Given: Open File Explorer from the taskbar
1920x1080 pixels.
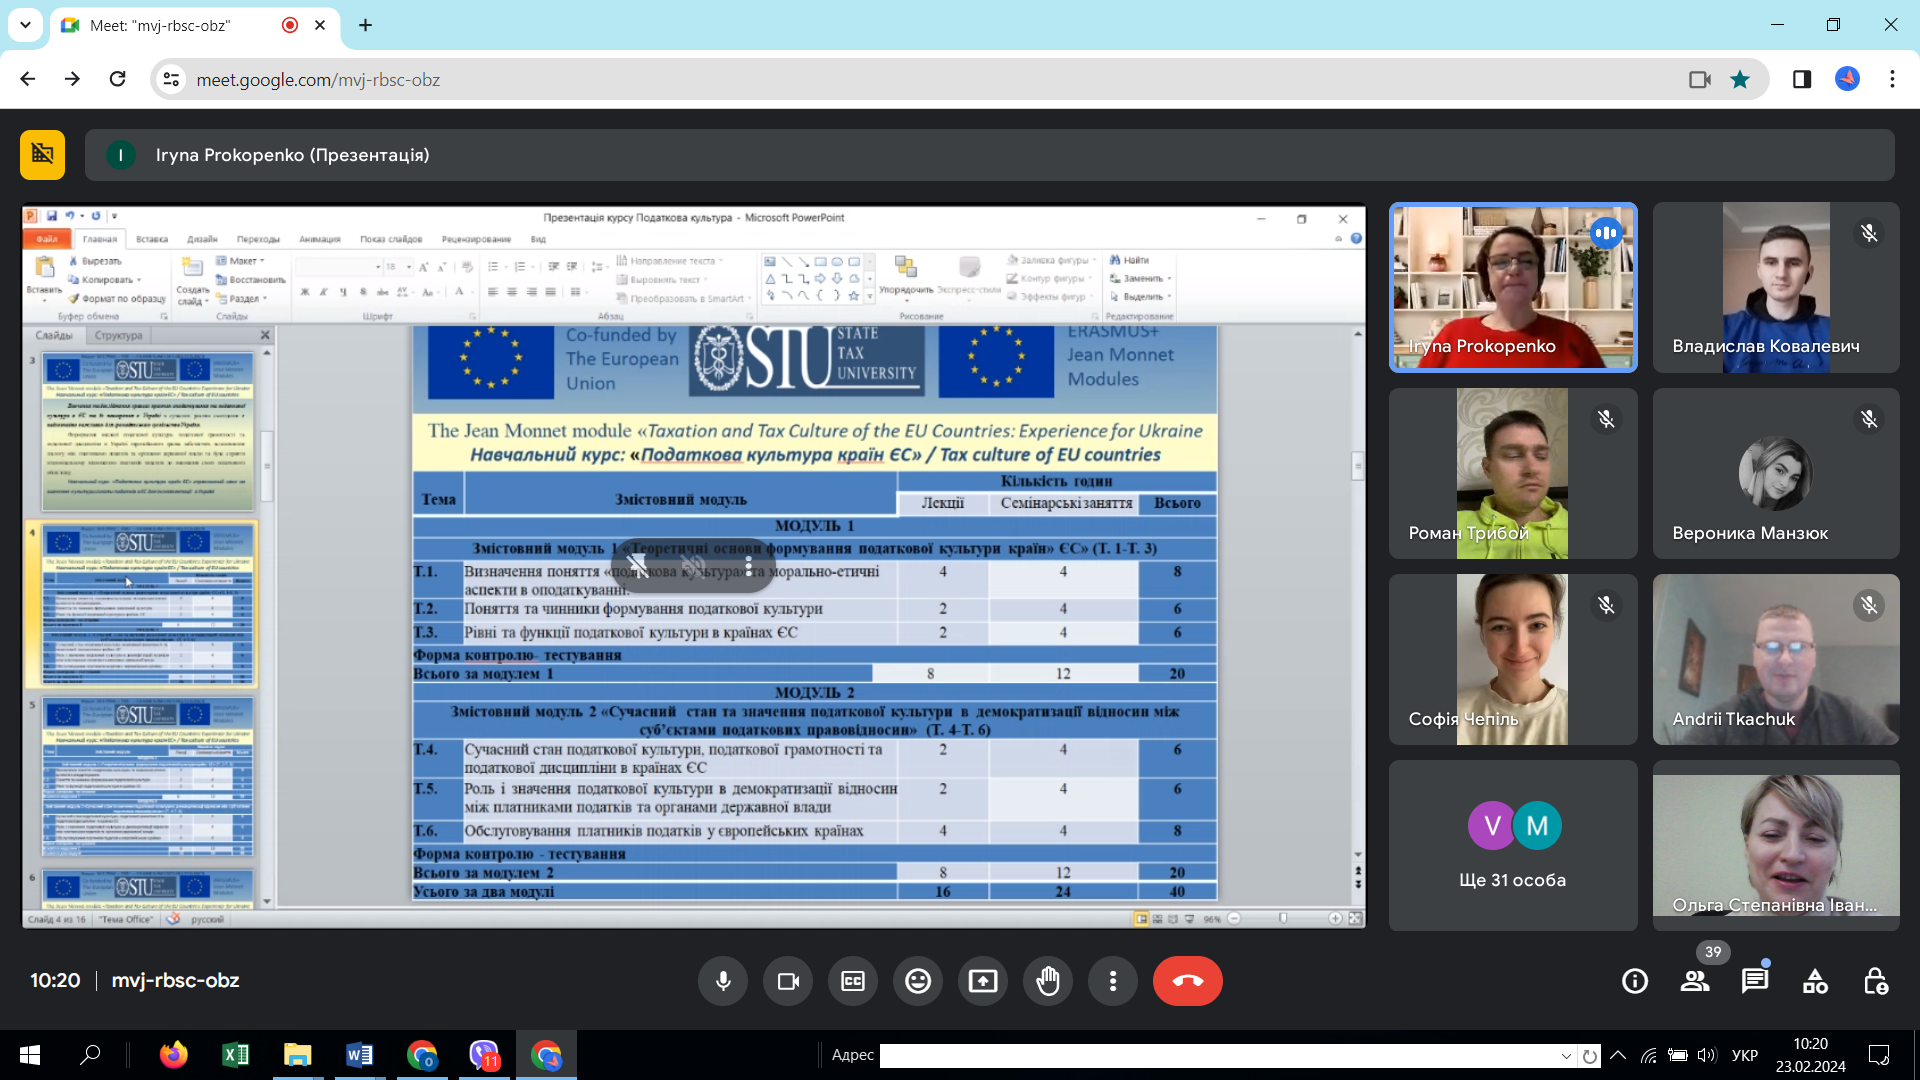Looking at the screenshot, I should [x=297, y=1055].
